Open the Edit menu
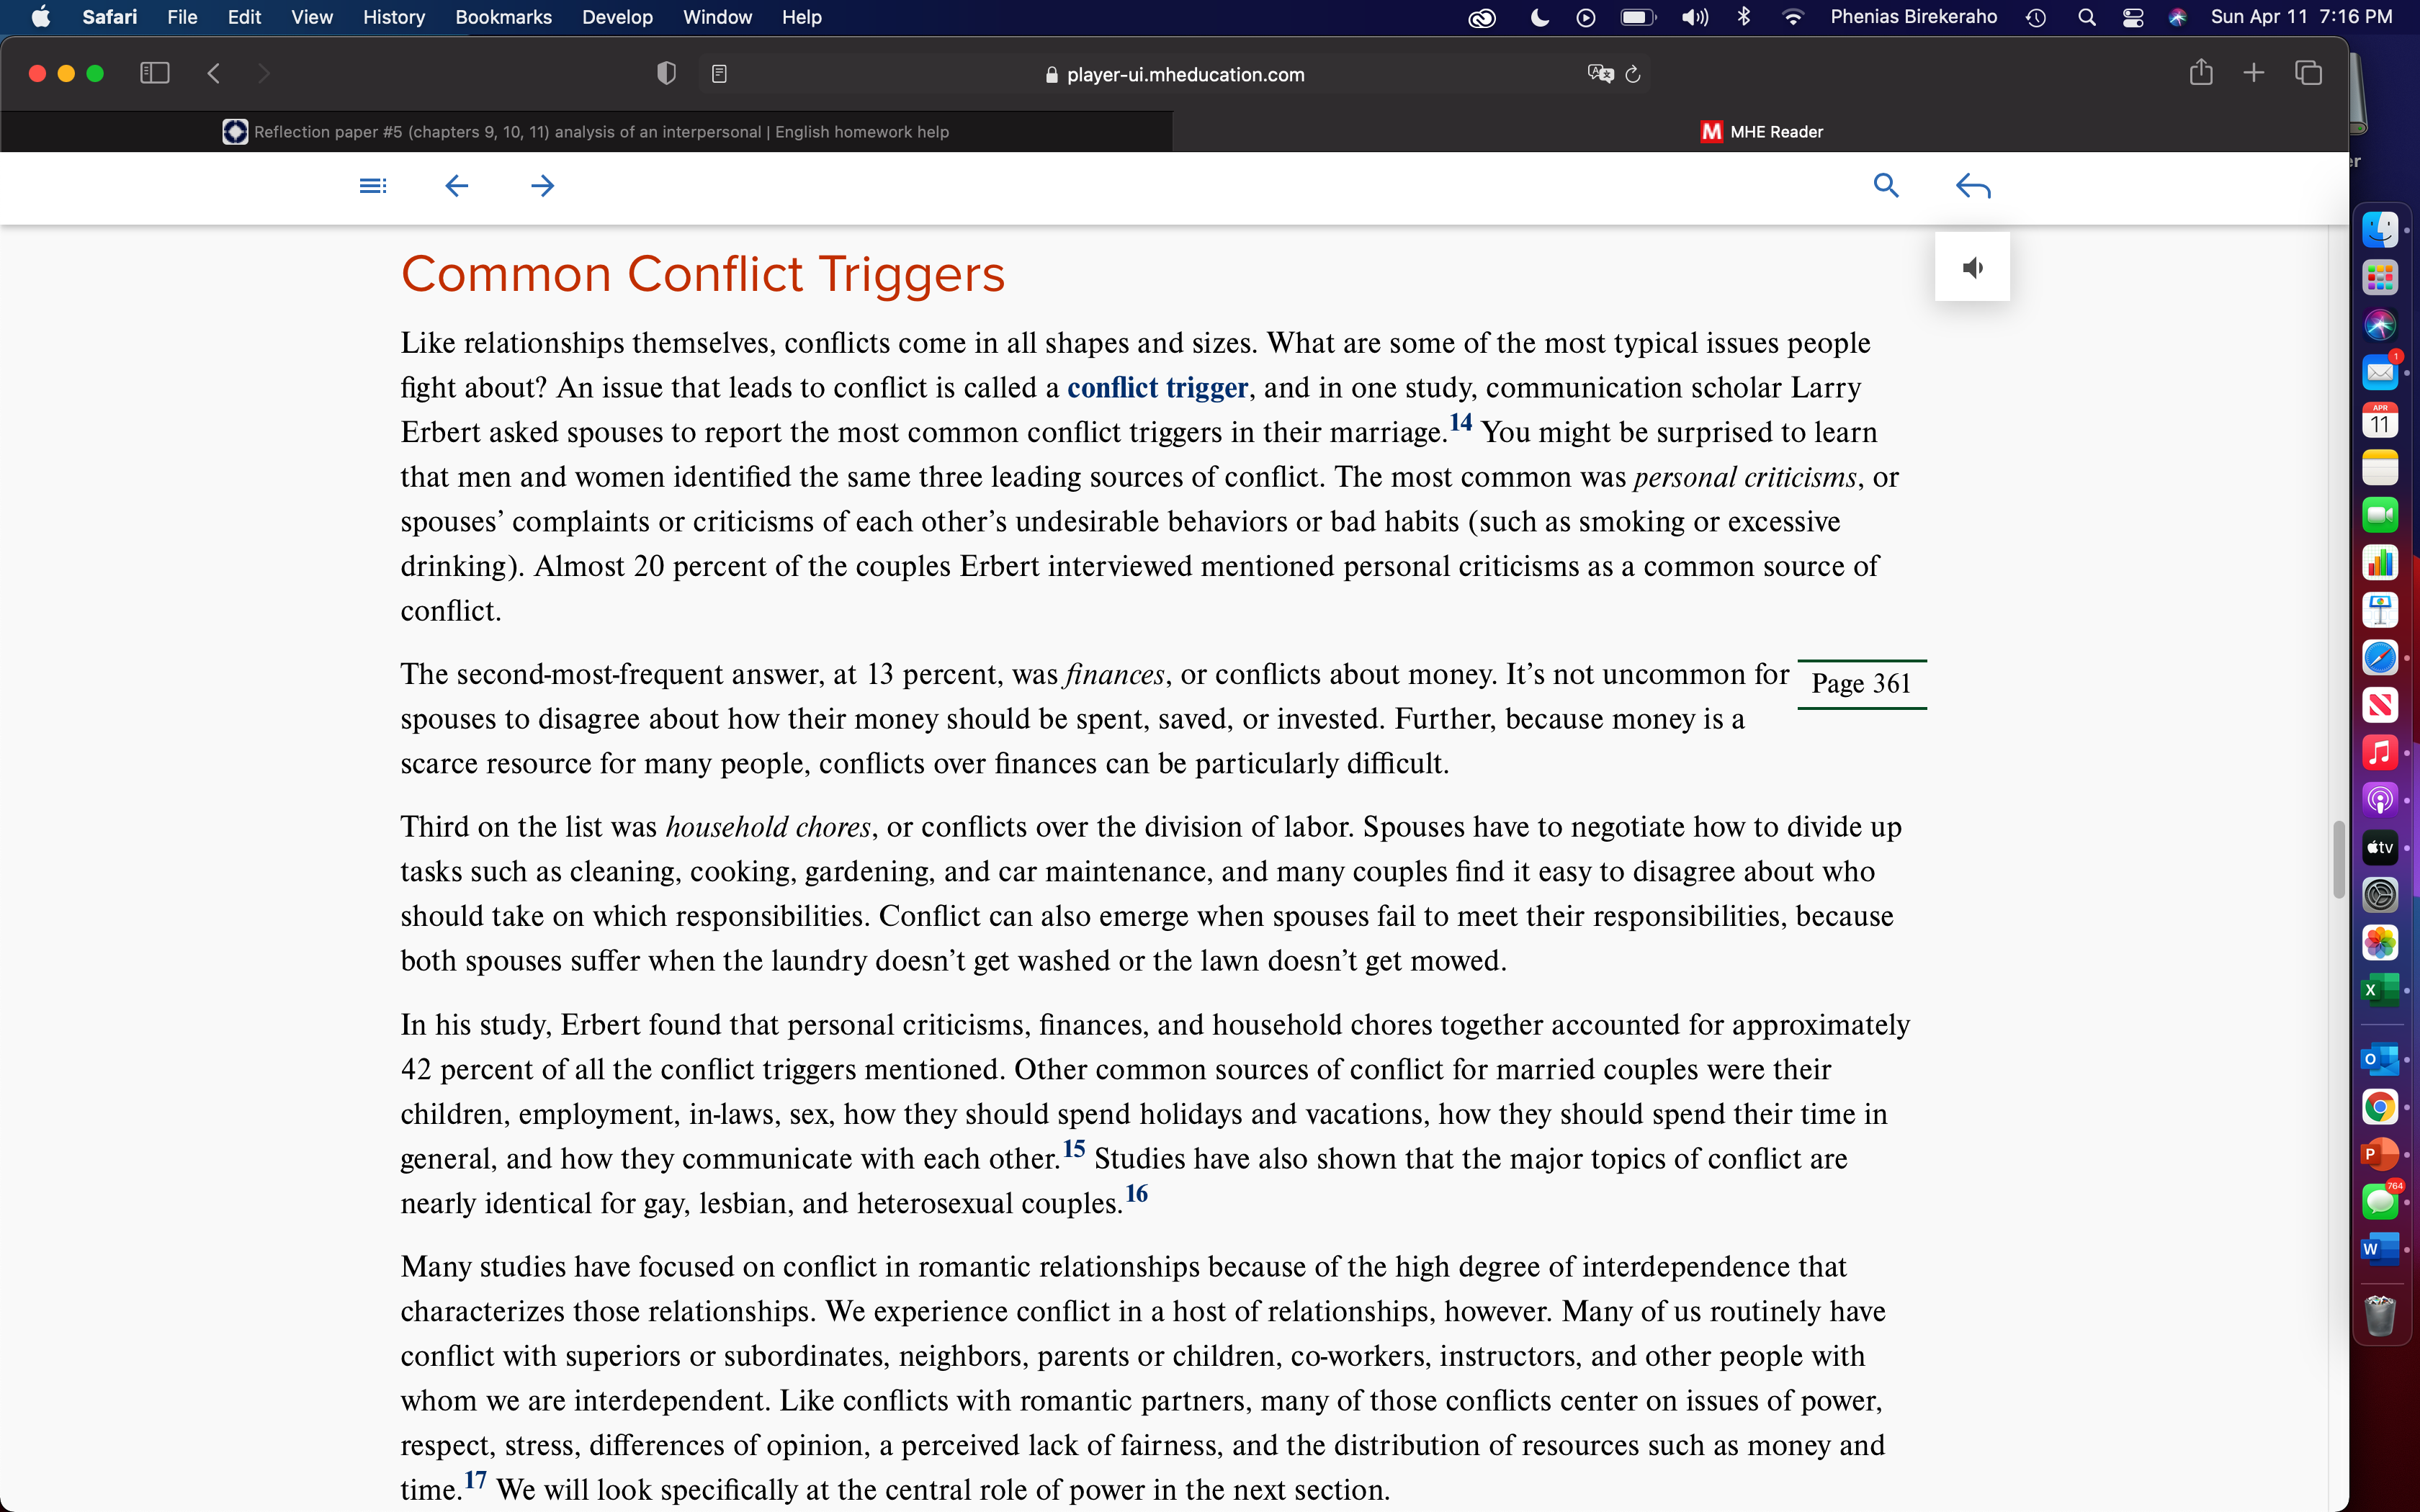 (x=244, y=17)
